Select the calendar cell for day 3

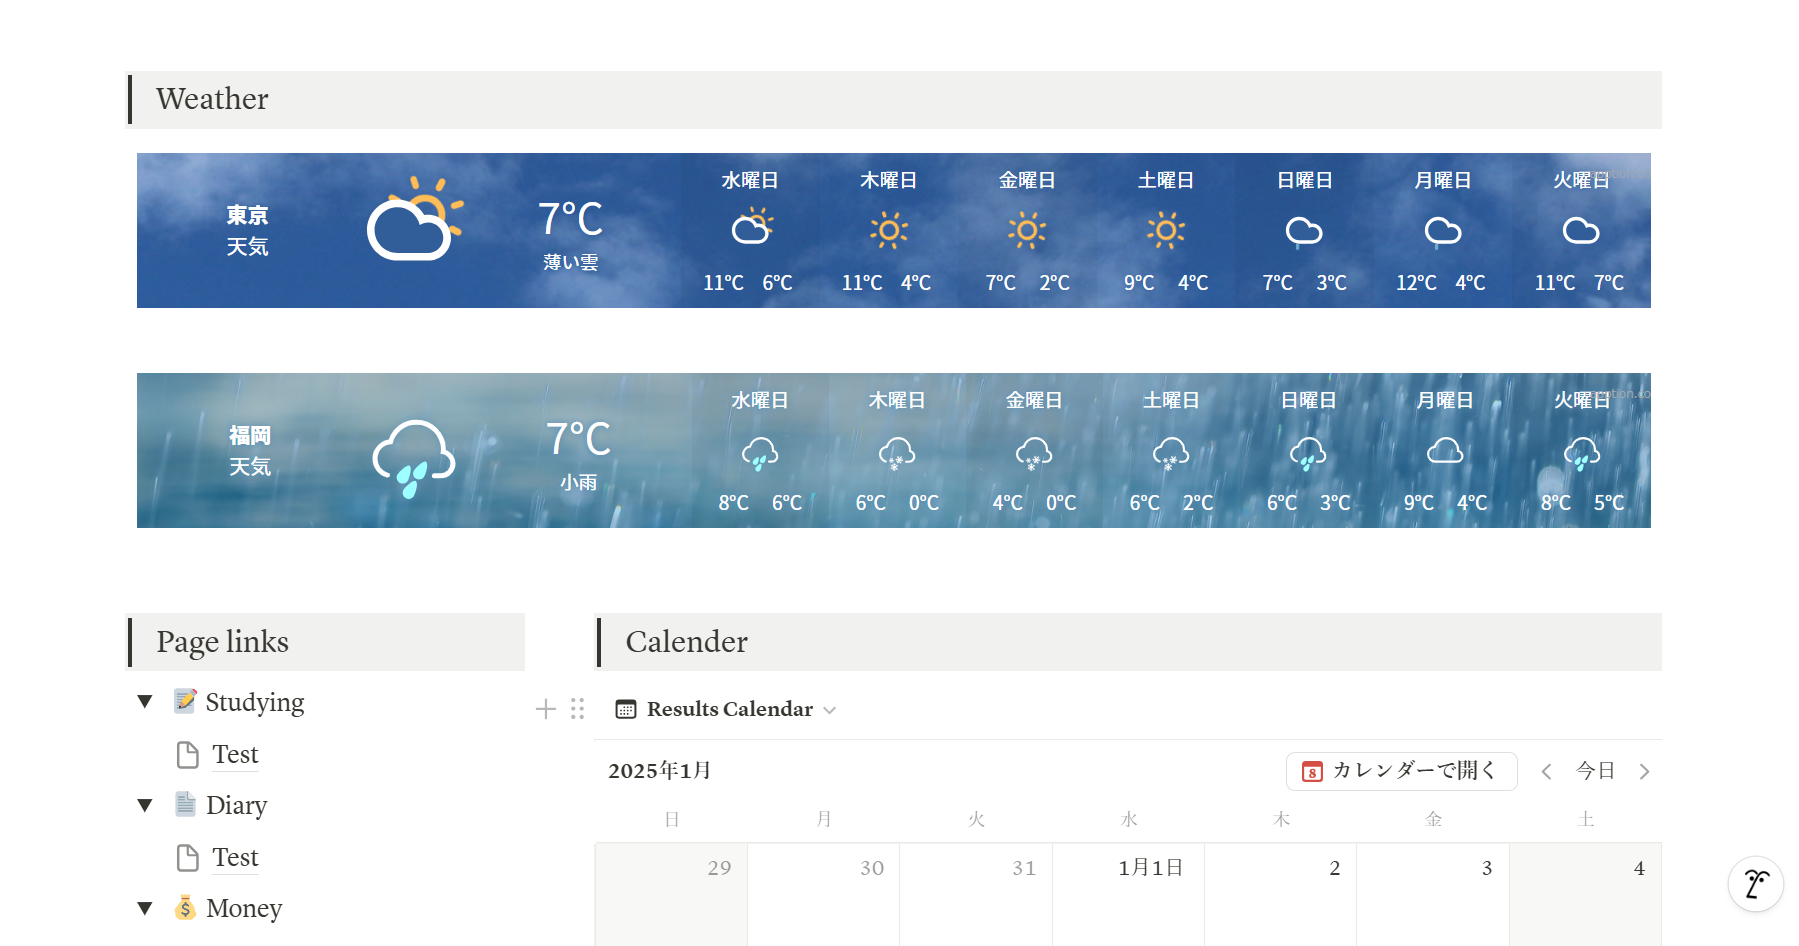[1433, 894]
